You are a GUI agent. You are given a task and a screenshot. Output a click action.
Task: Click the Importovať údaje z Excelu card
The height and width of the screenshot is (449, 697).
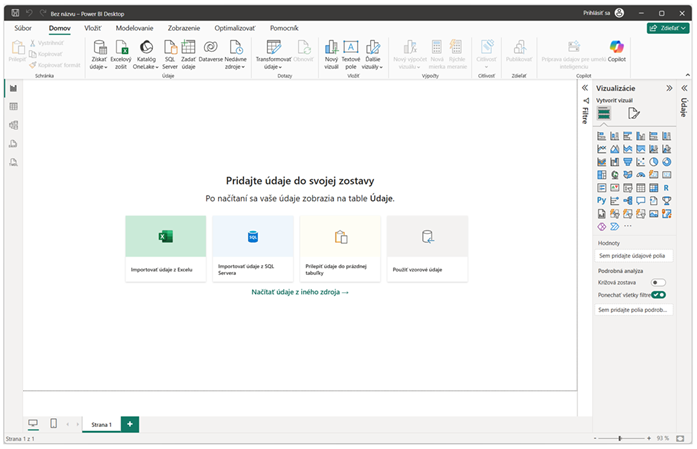point(166,248)
